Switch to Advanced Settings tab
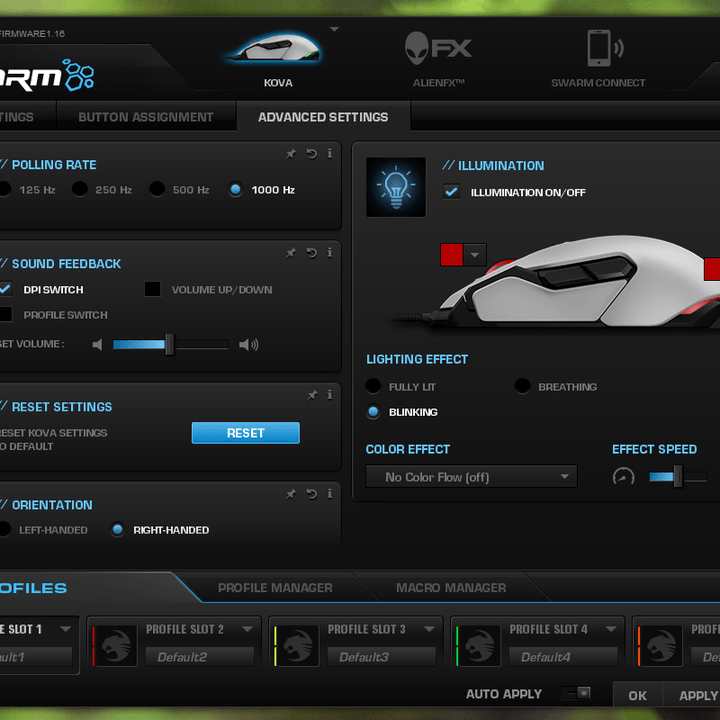This screenshot has width=720, height=720. click(x=323, y=117)
